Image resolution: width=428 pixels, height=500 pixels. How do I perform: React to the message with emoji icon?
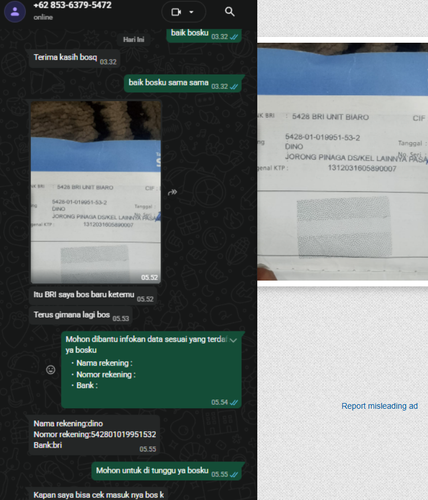51,370
